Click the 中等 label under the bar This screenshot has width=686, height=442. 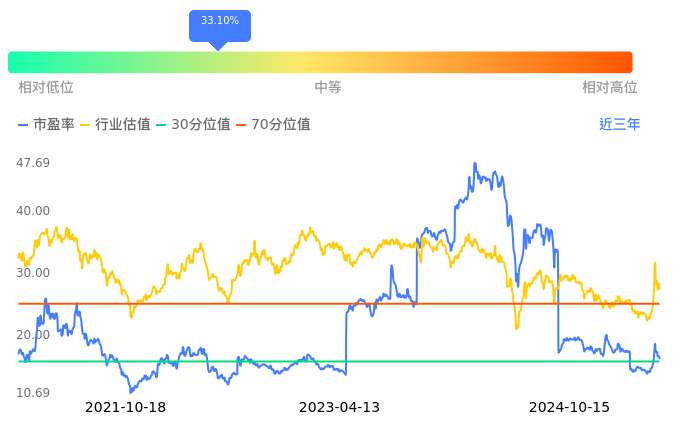[328, 88]
